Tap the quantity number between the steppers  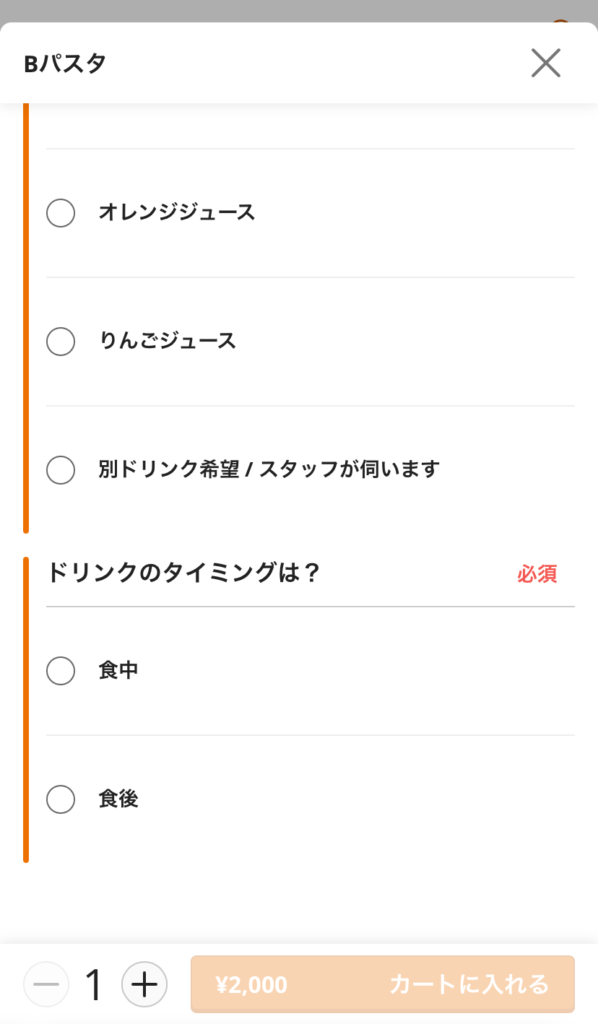pos(94,984)
